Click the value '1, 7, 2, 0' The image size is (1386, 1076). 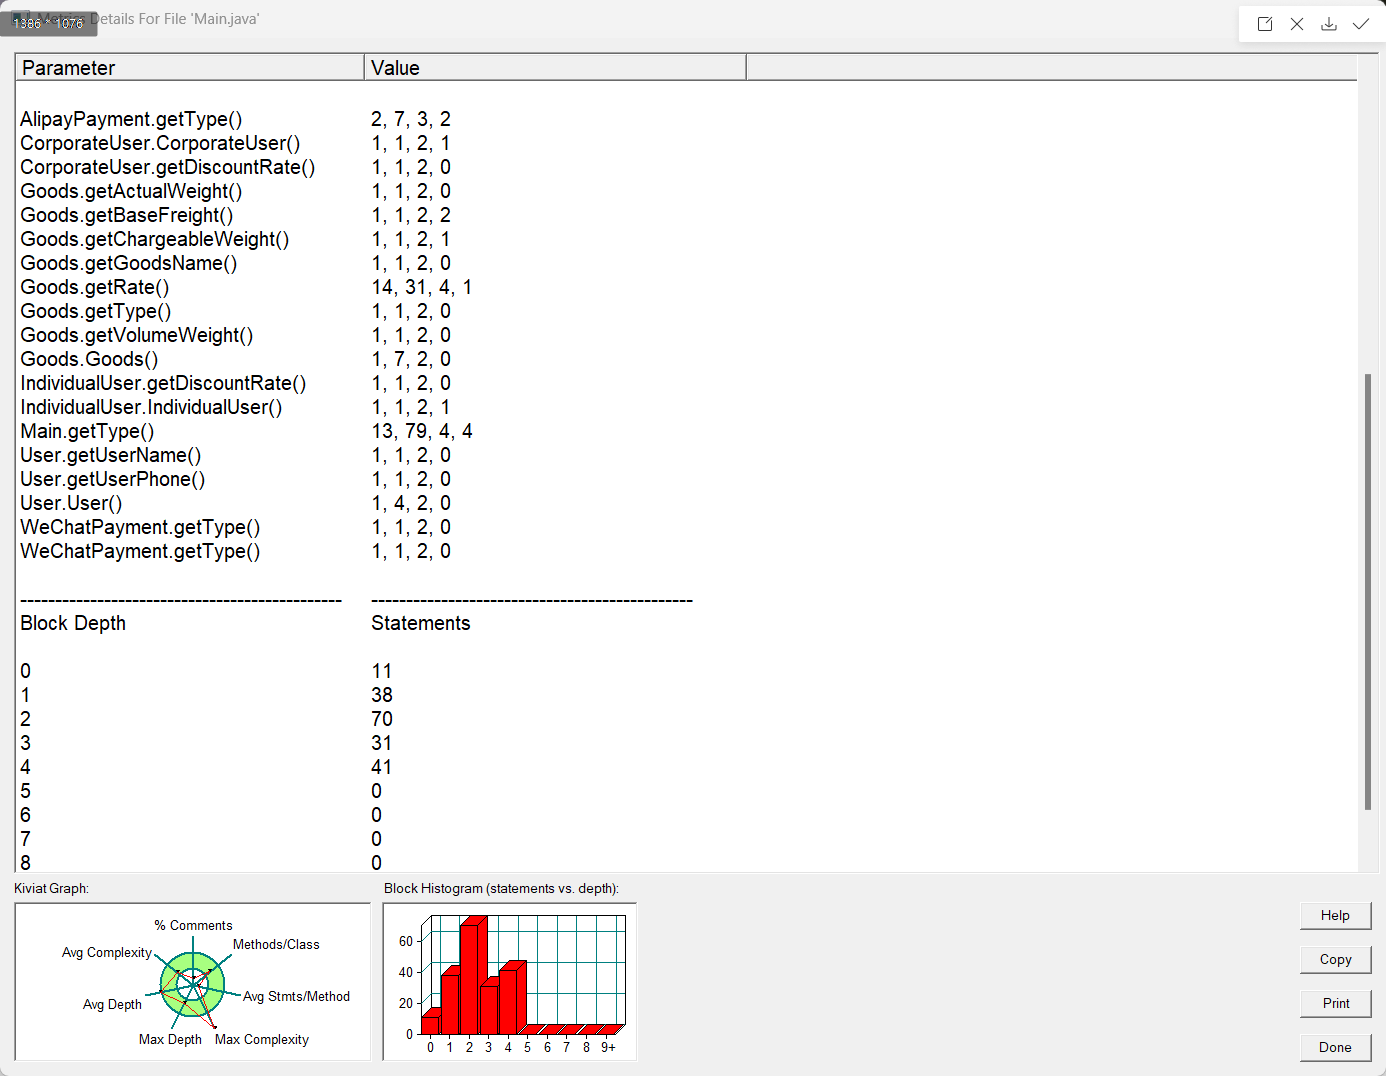tap(411, 359)
